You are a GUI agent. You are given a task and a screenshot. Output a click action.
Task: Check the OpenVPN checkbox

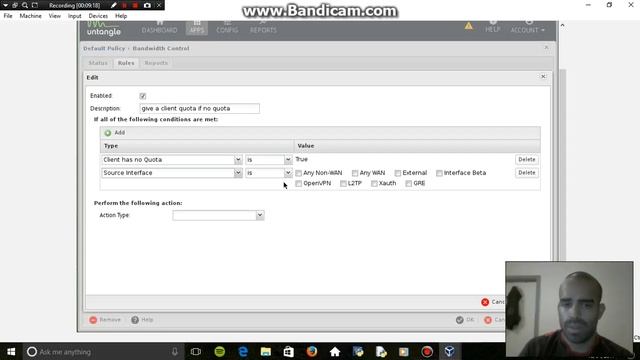[299, 184]
